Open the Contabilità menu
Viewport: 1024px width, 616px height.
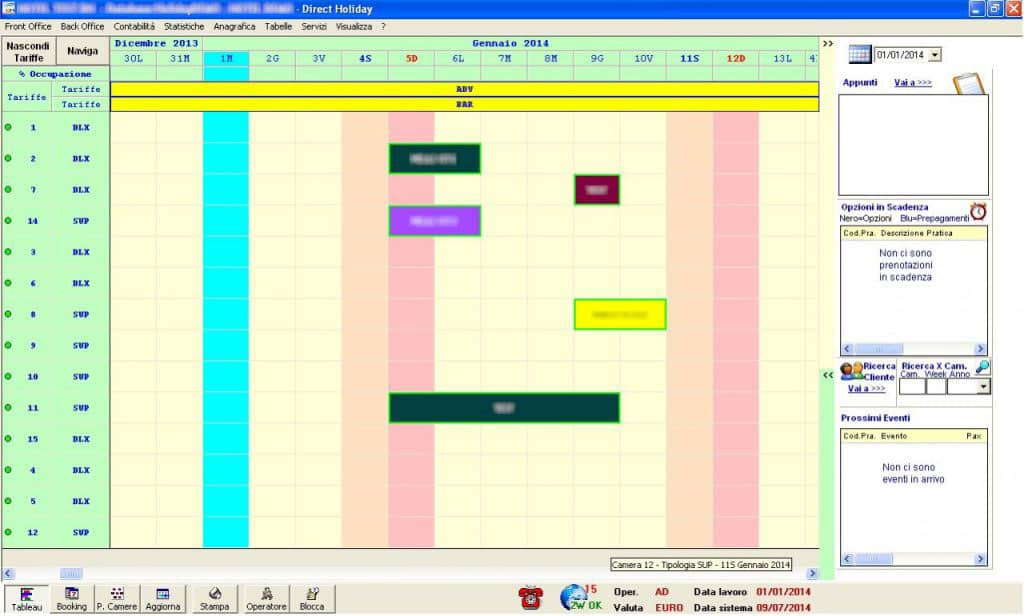[134, 26]
